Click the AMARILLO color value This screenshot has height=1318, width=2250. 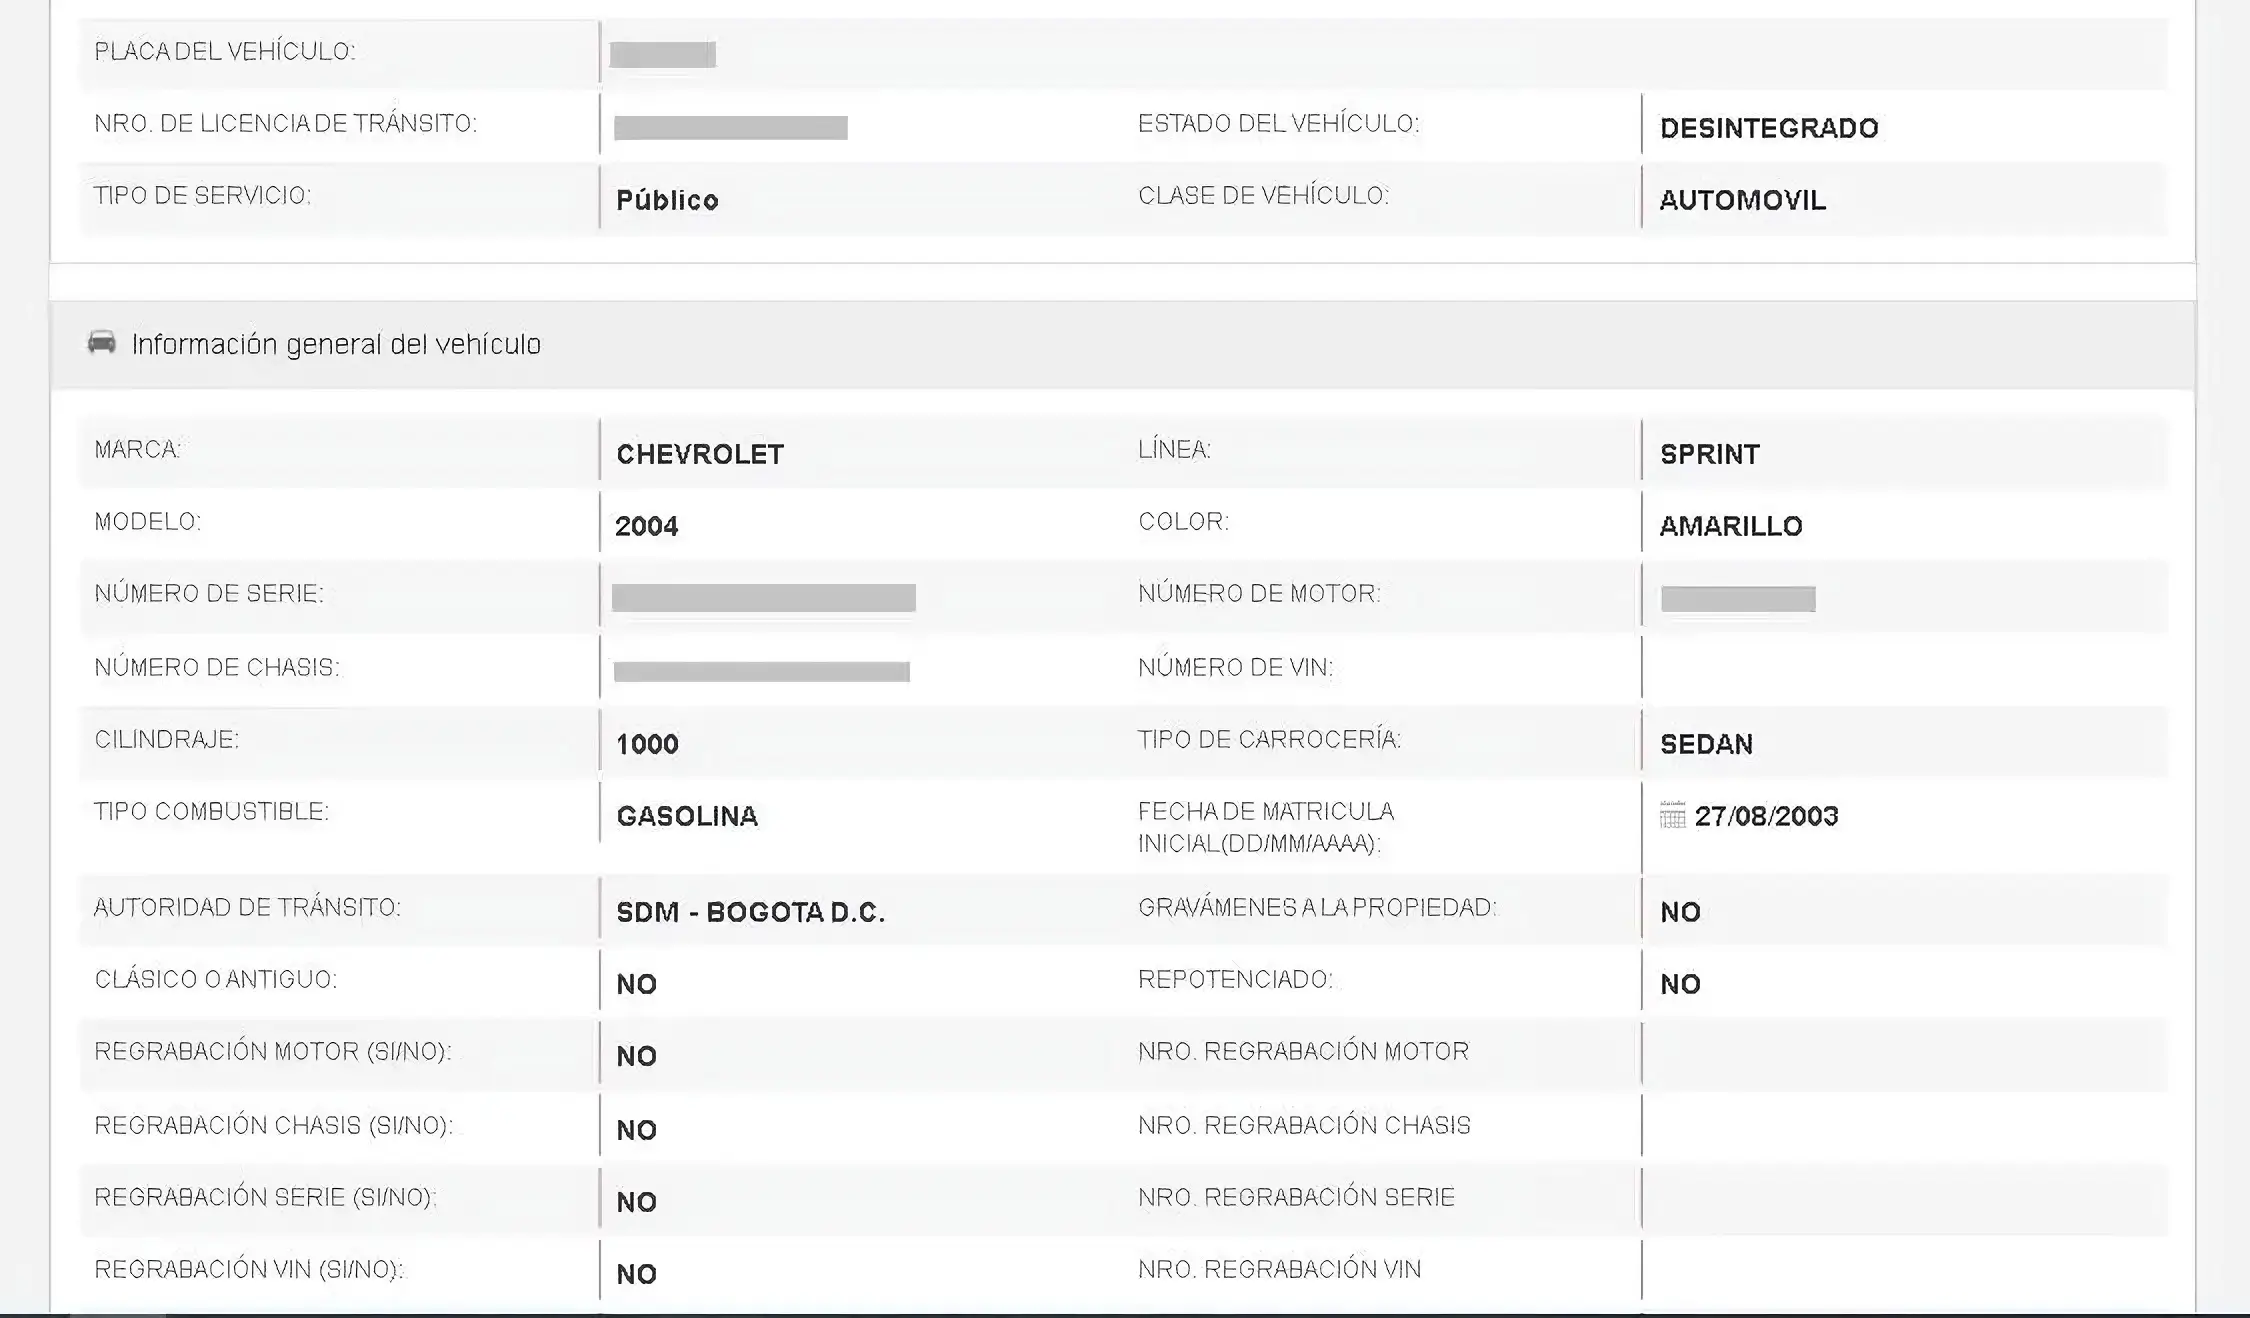[1731, 526]
